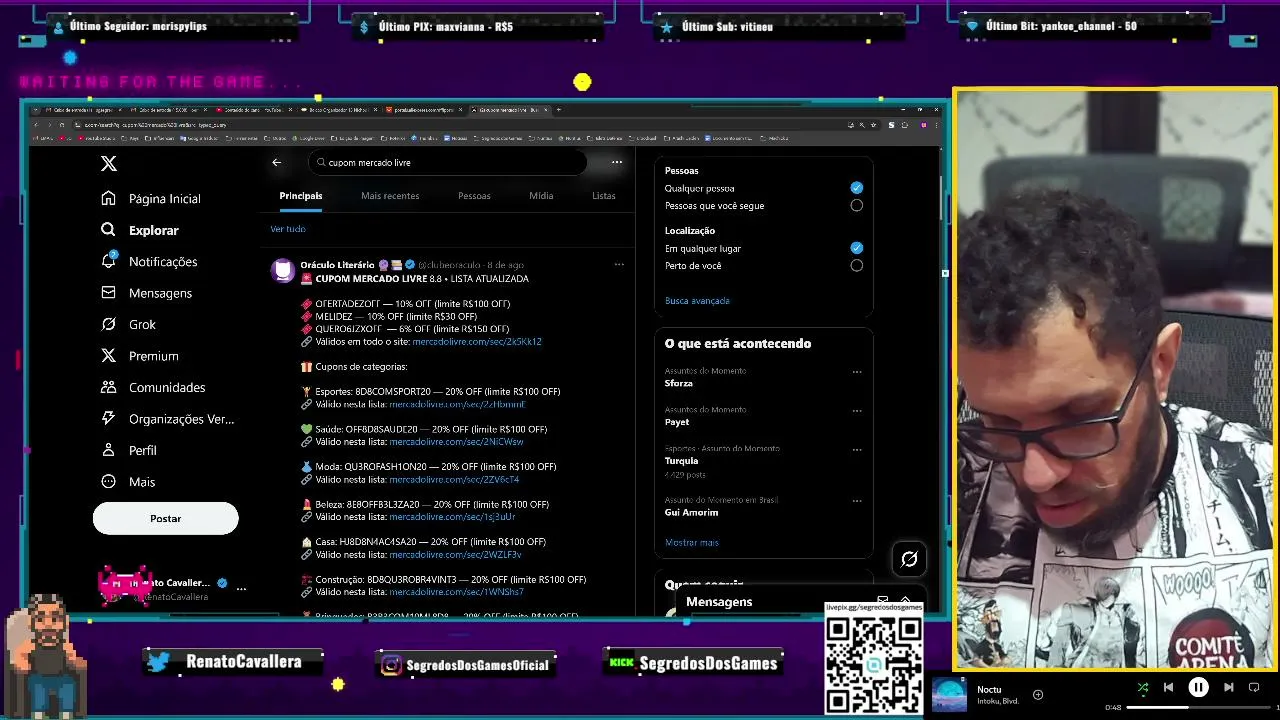Add Noctu to library with plus icon
Viewport: 1280px width, 720px height.
[x=1038, y=694]
